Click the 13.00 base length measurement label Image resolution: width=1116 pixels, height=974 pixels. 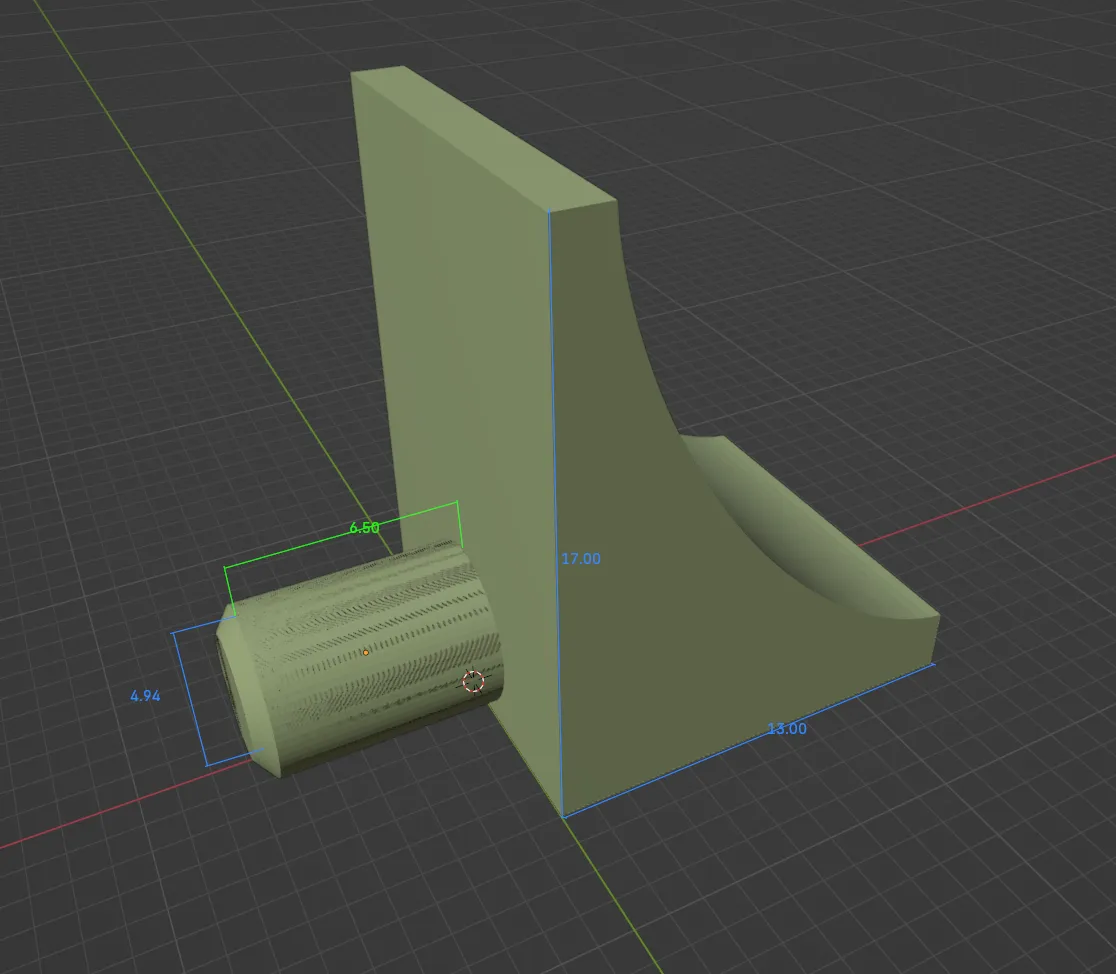pos(786,728)
